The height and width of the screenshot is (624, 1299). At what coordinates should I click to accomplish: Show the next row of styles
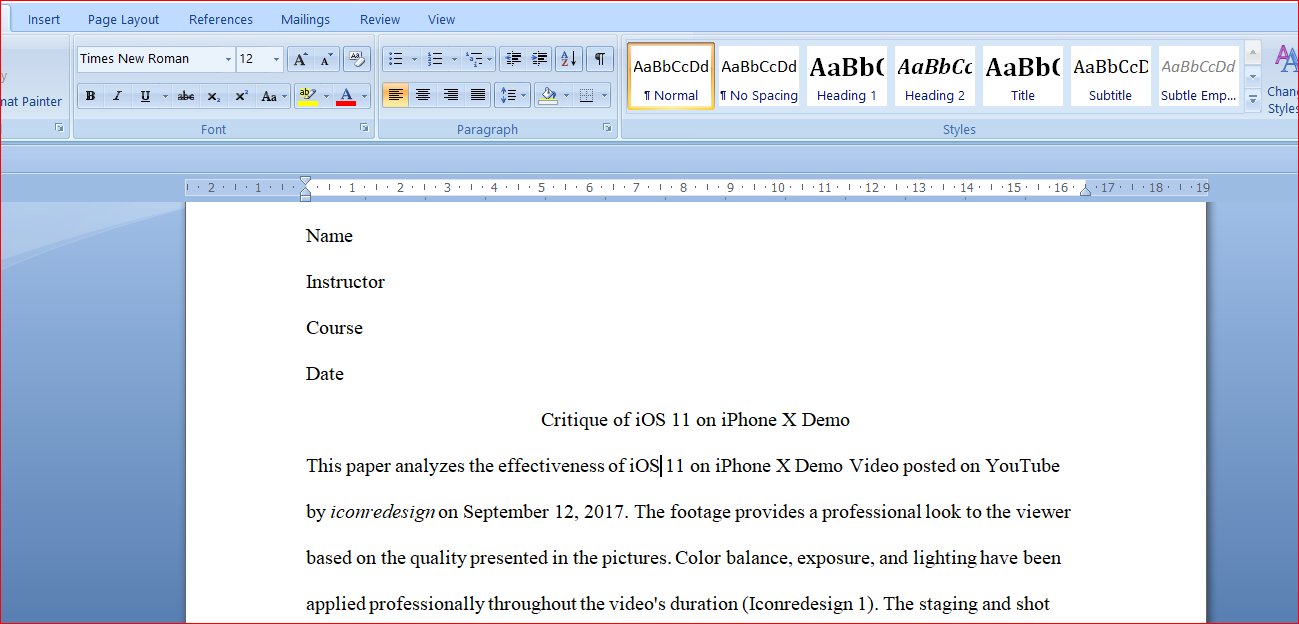[1253, 76]
